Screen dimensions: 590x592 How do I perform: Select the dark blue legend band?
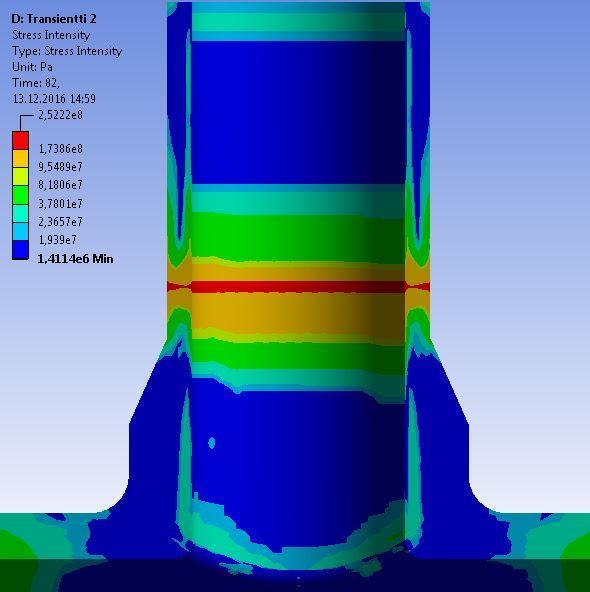coord(20,250)
